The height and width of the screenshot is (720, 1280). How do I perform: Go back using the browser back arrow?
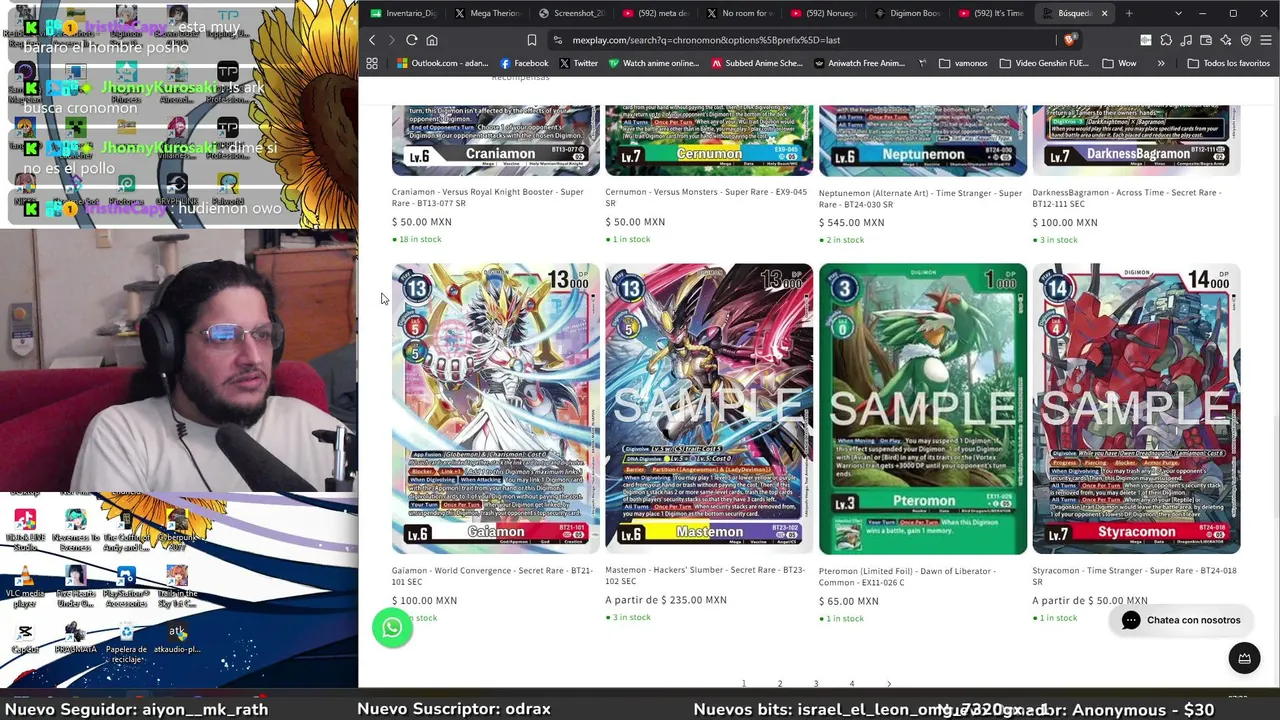point(372,40)
